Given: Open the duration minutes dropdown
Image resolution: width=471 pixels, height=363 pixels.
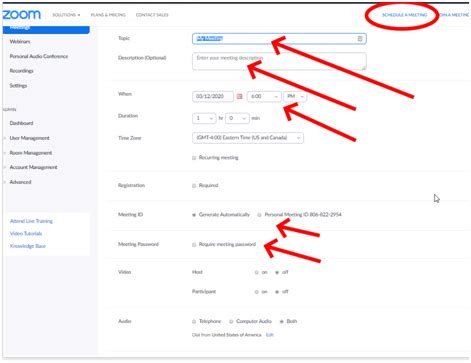Looking at the screenshot, I should [x=237, y=118].
